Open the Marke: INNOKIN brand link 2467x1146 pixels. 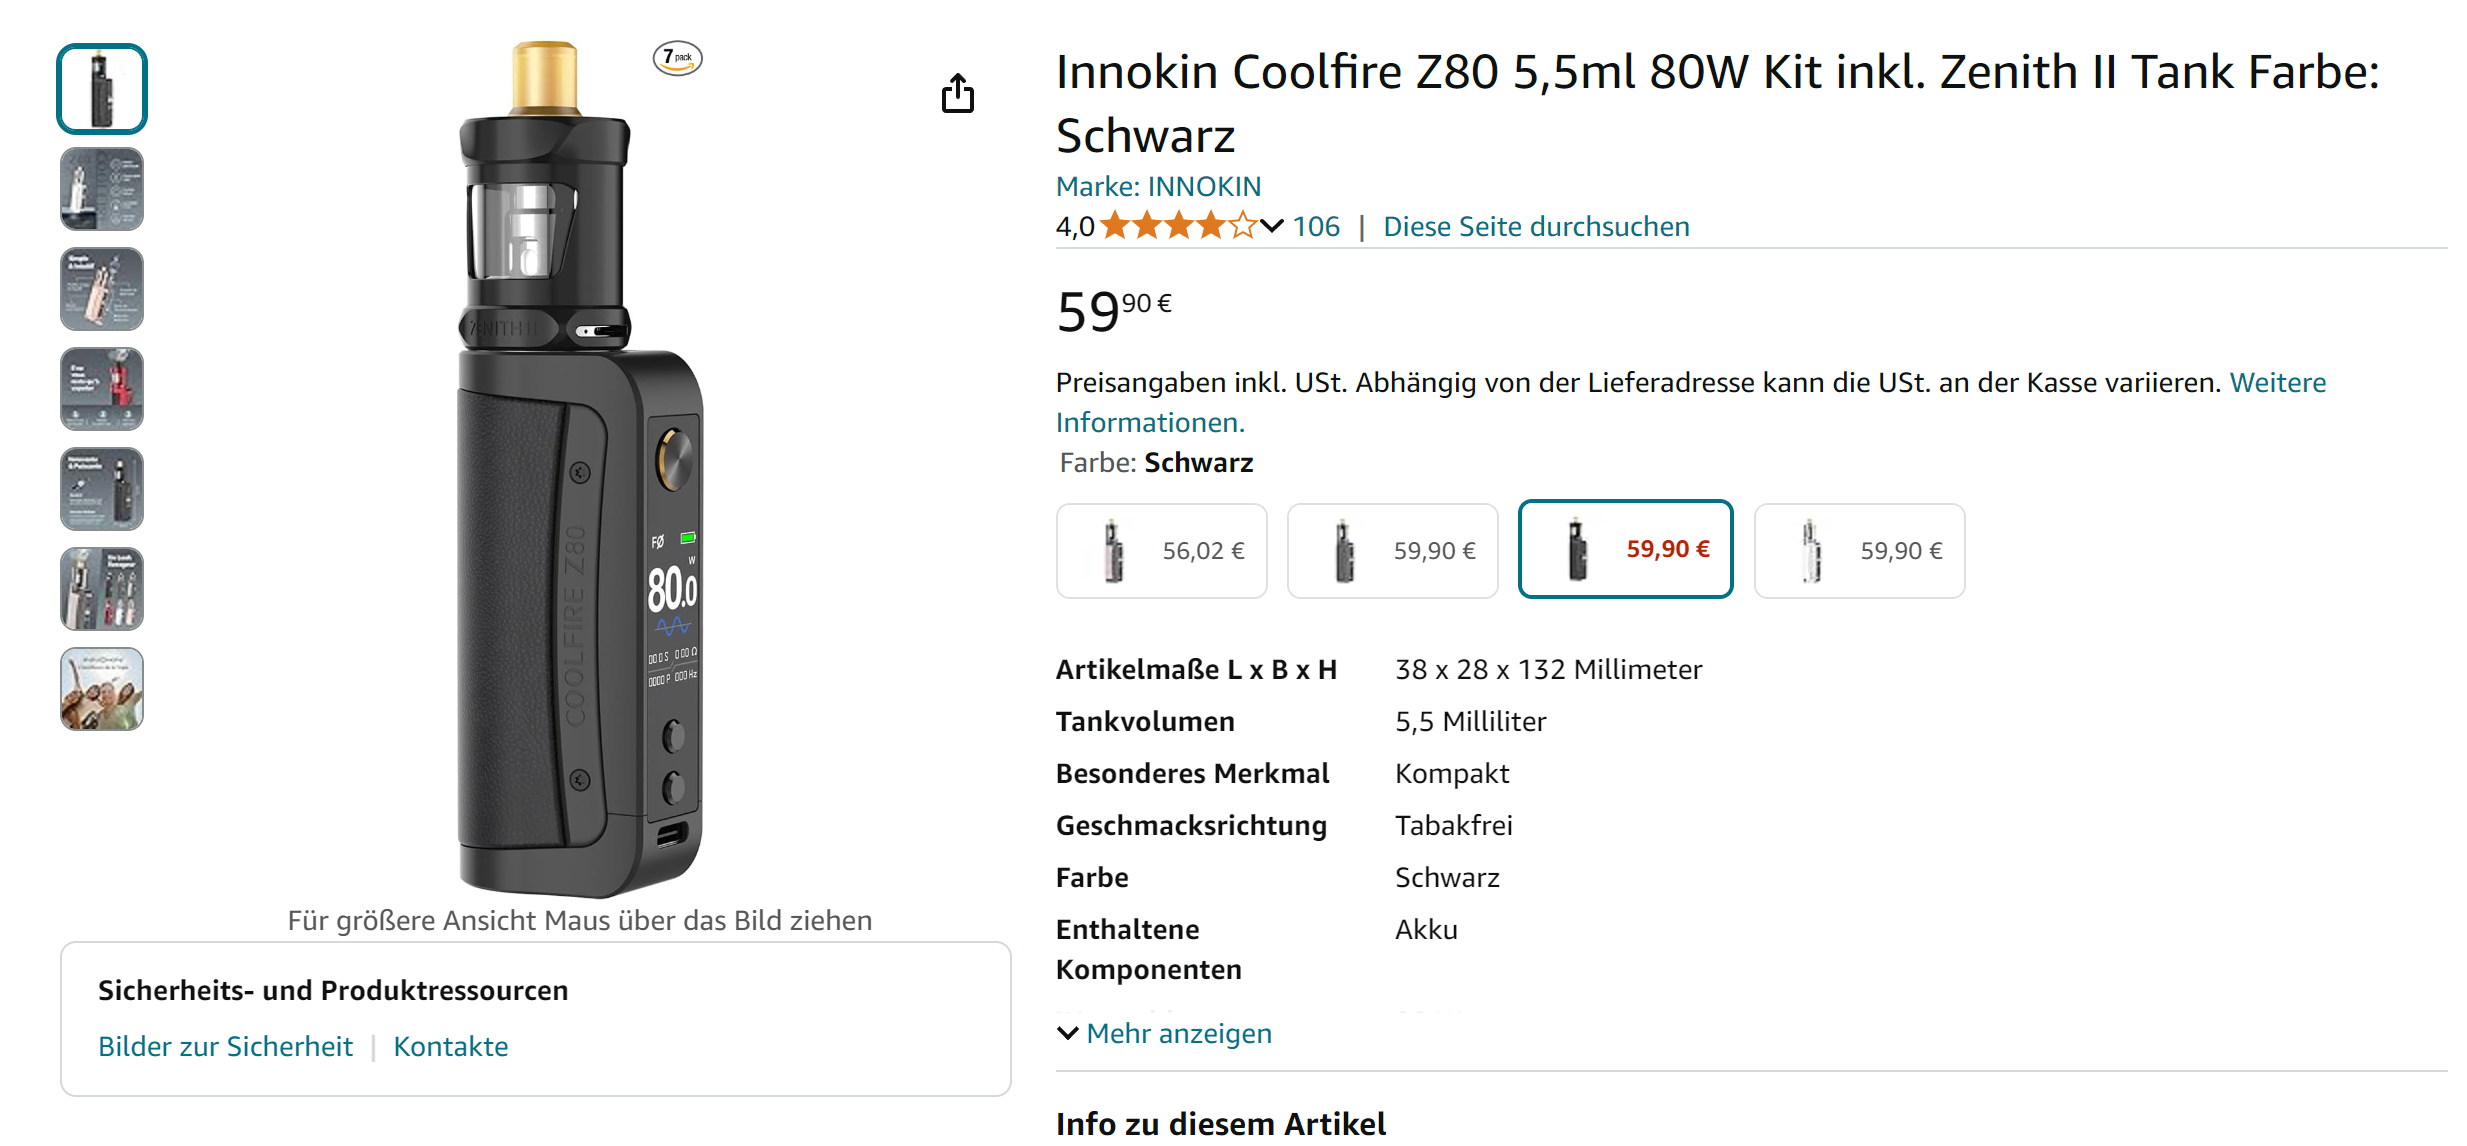[x=1158, y=186]
